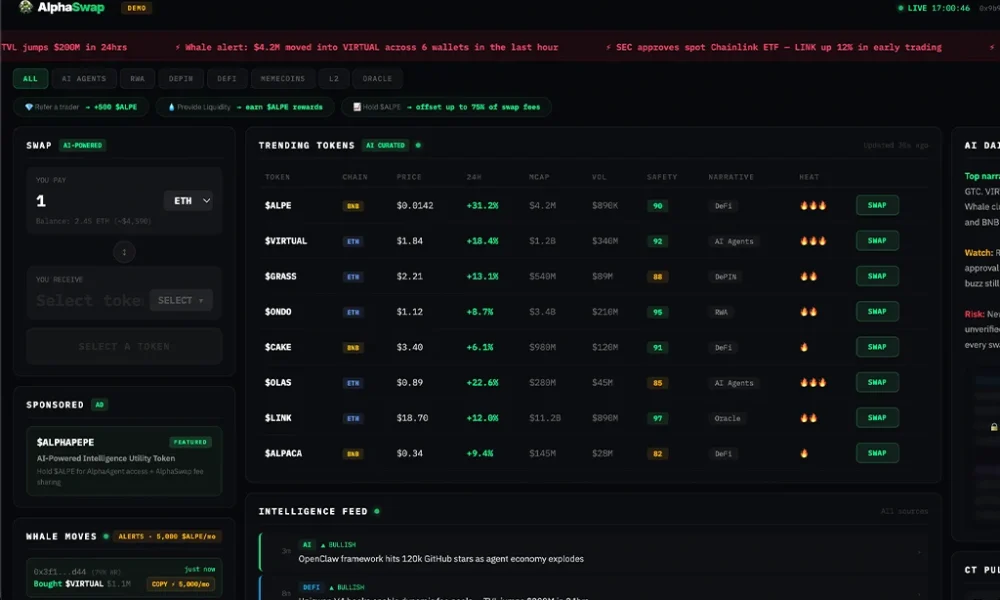Select the AI AGENTS category tab
1000x600 pixels.
point(83,78)
